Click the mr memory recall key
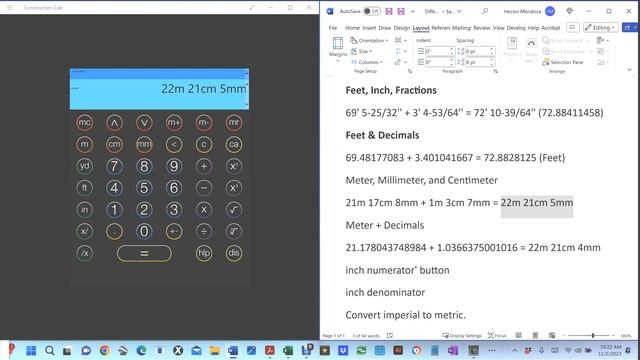The width and height of the screenshot is (640, 360). point(234,122)
